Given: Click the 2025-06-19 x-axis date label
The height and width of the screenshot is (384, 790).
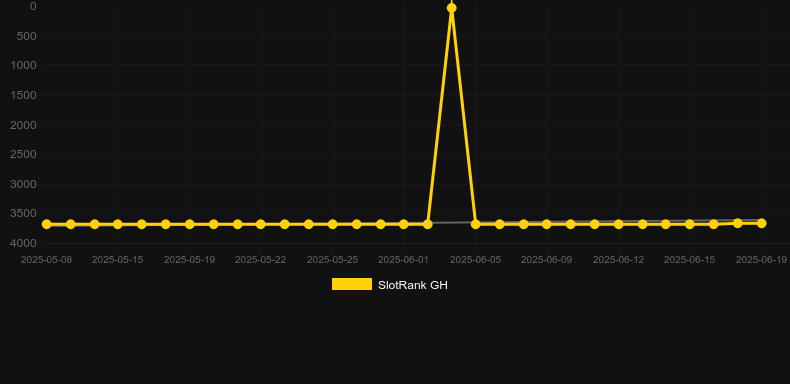Looking at the screenshot, I should 761,260.
